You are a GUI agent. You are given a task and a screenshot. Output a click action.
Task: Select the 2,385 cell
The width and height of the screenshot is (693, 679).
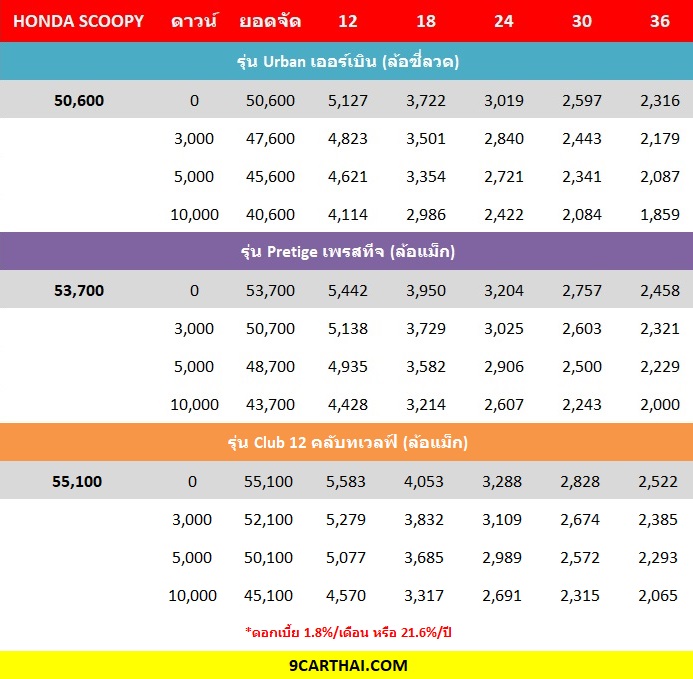[x=658, y=519]
